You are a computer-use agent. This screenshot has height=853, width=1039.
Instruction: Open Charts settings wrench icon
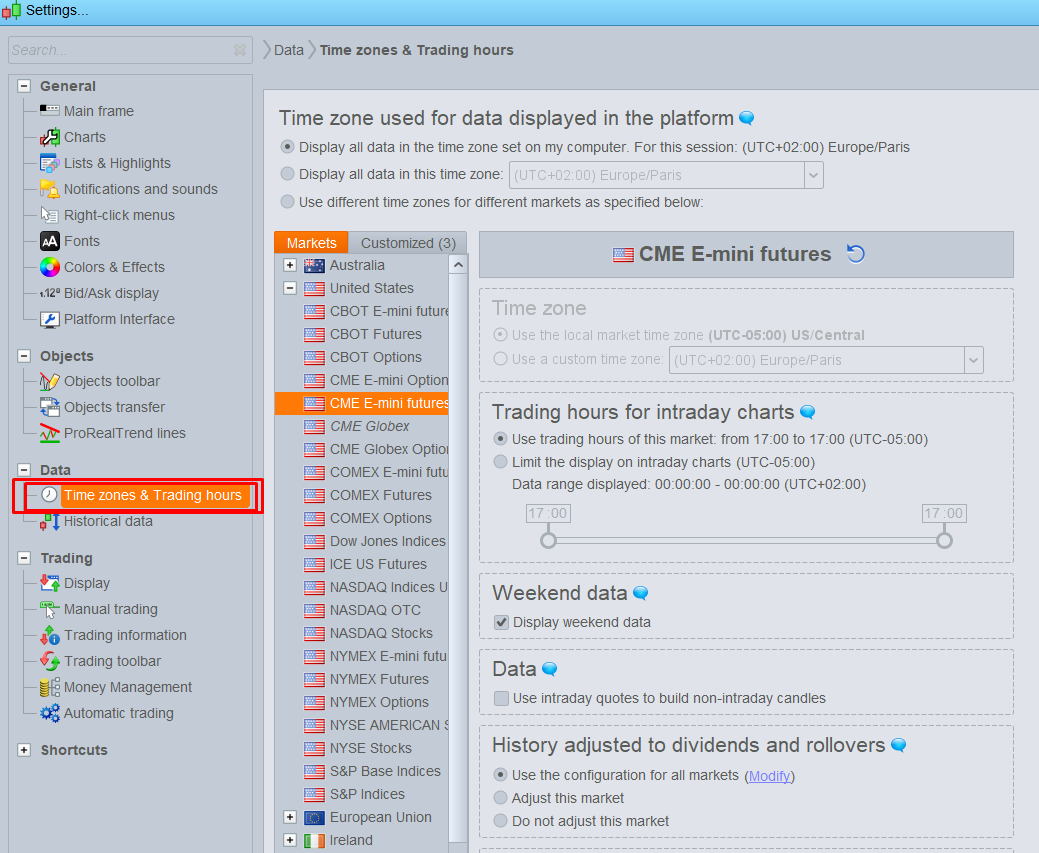click(49, 137)
